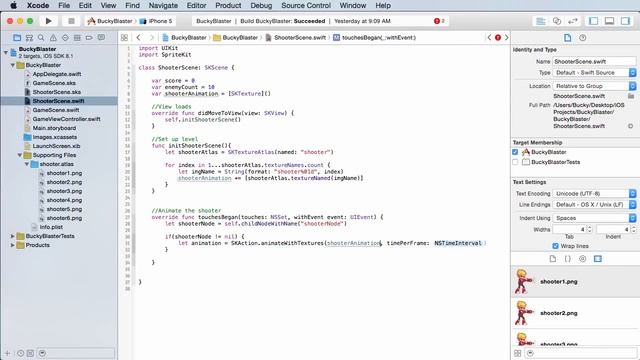The width and height of the screenshot is (640, 360).
Task: Open the Line Endings dropdown
Action: pos(594,204)
